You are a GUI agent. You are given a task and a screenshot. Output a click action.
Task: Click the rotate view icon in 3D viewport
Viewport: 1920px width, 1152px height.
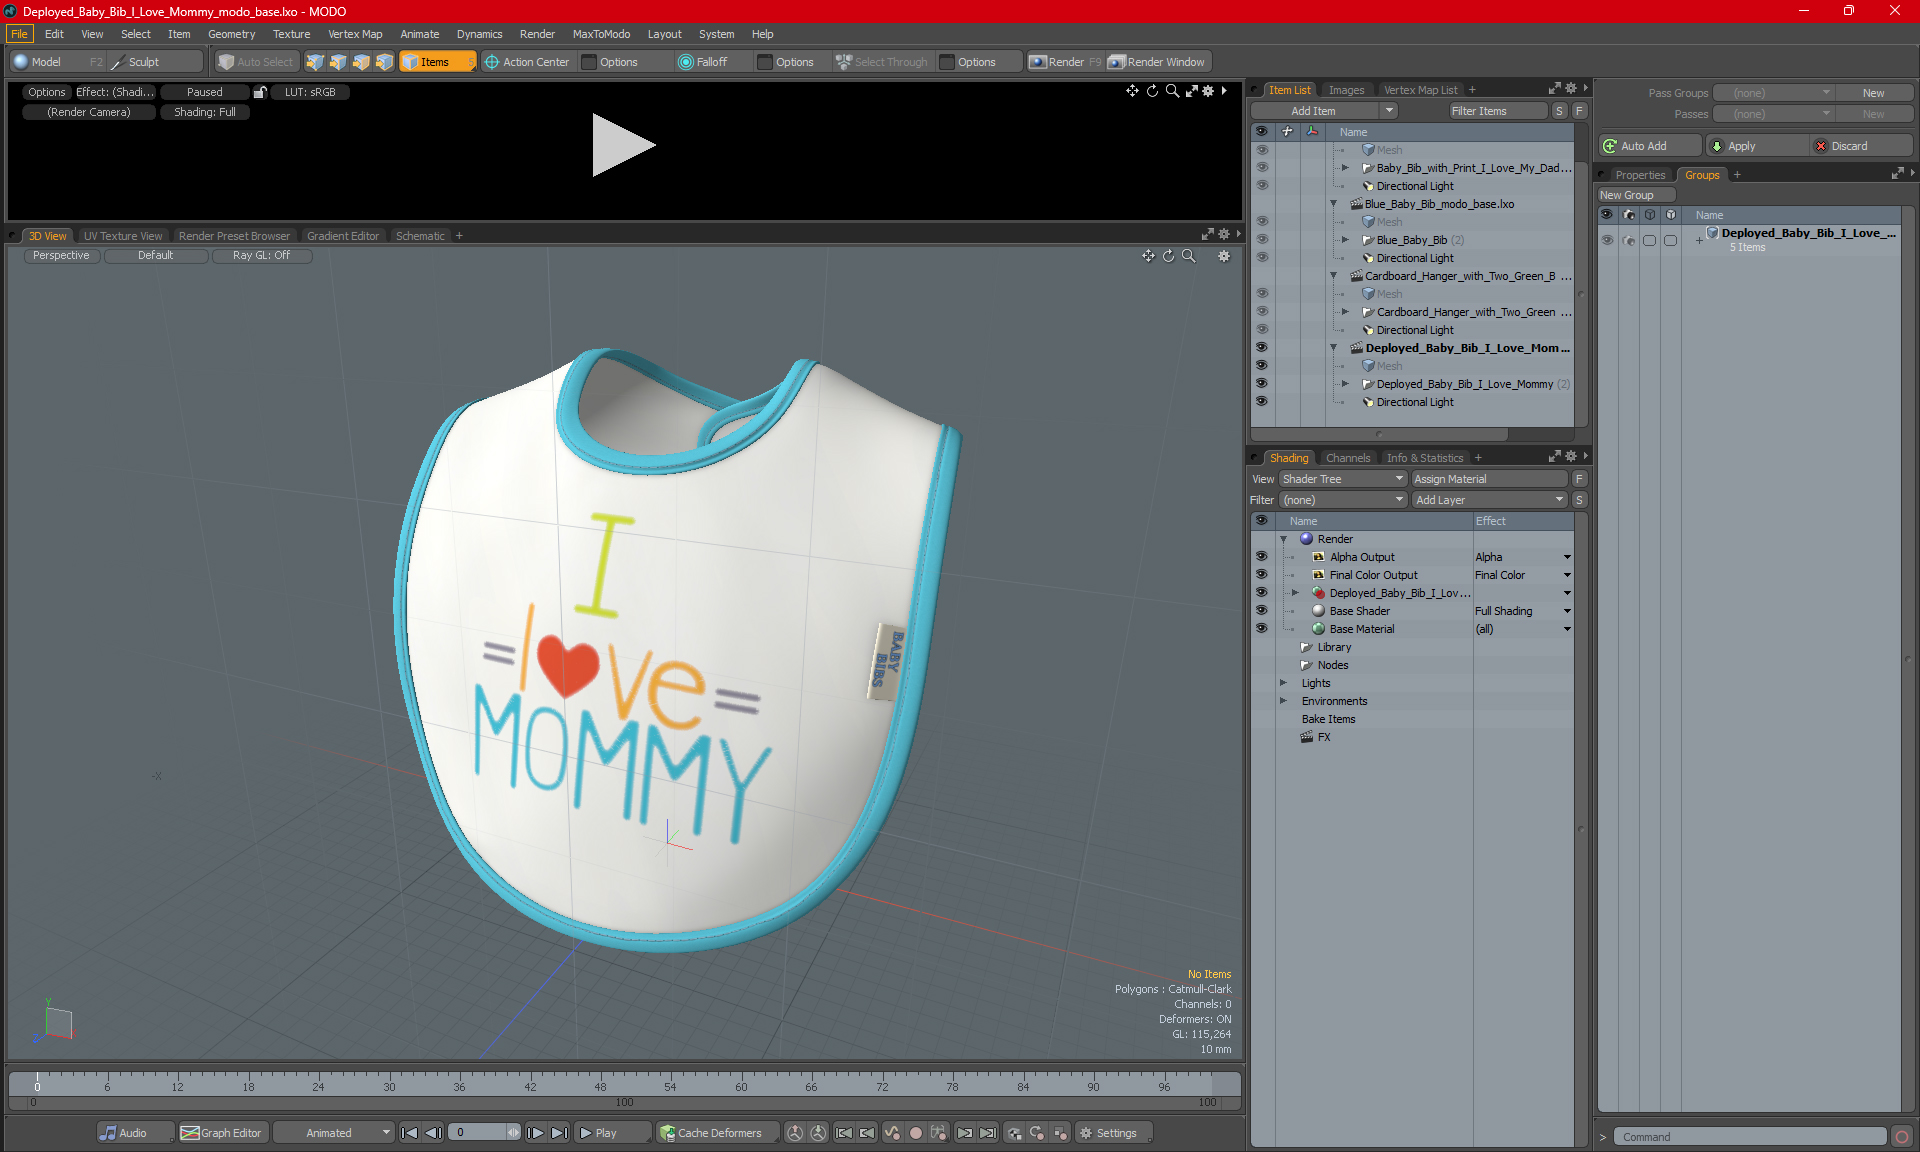1168,256
